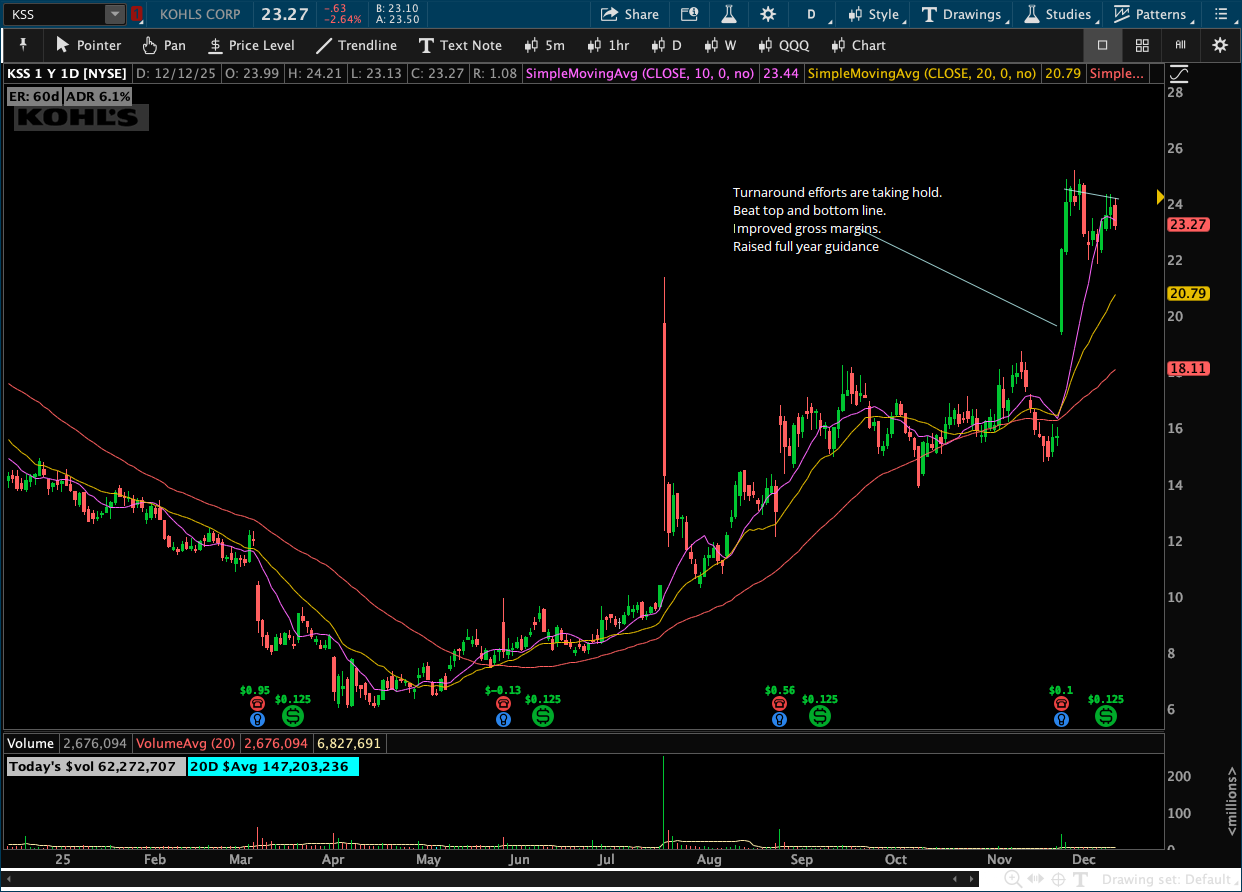Click the horizontal scrollbar left arrow at far left
Viewport: 1242px width, 892px height.
click(7, 878)
